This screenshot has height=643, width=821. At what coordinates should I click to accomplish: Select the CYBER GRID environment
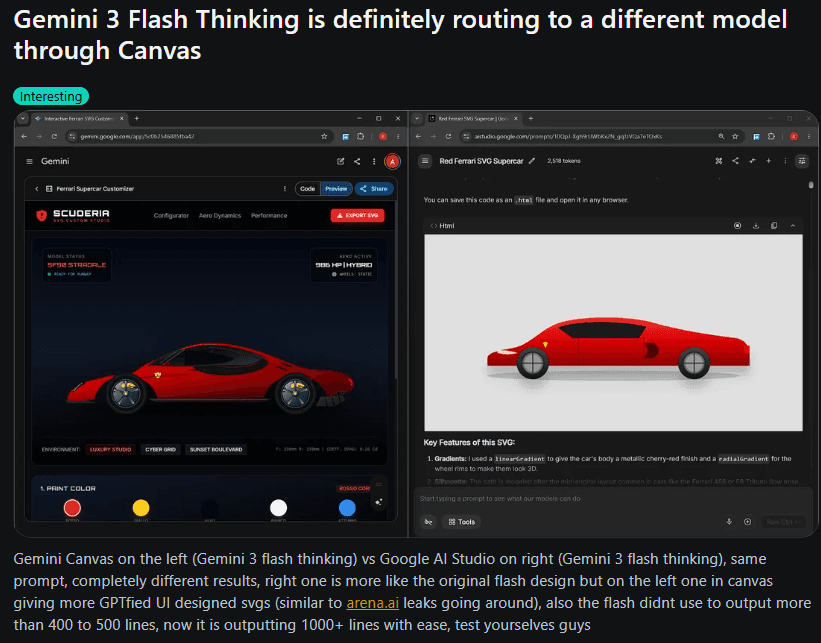[160, 449]
